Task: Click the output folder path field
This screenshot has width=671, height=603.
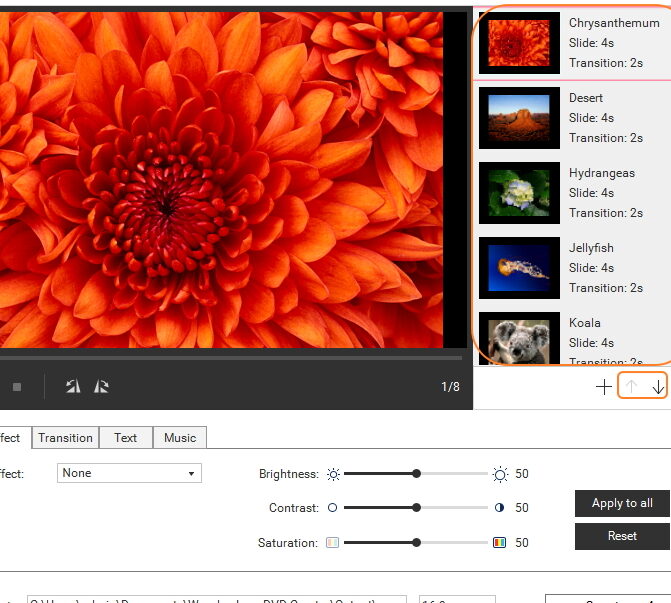Action: pyautogui.click(x=217, y=599)
